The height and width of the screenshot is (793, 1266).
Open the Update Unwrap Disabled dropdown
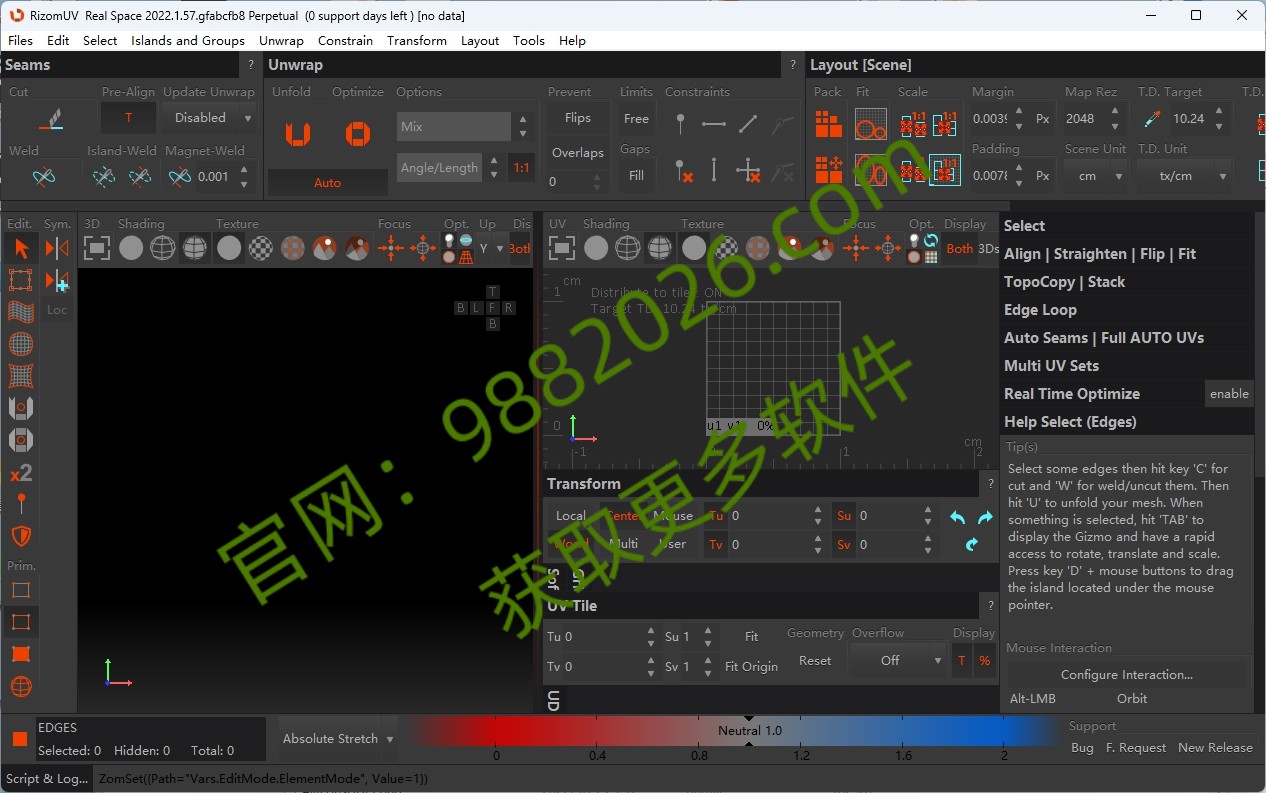tap(208, 118)
